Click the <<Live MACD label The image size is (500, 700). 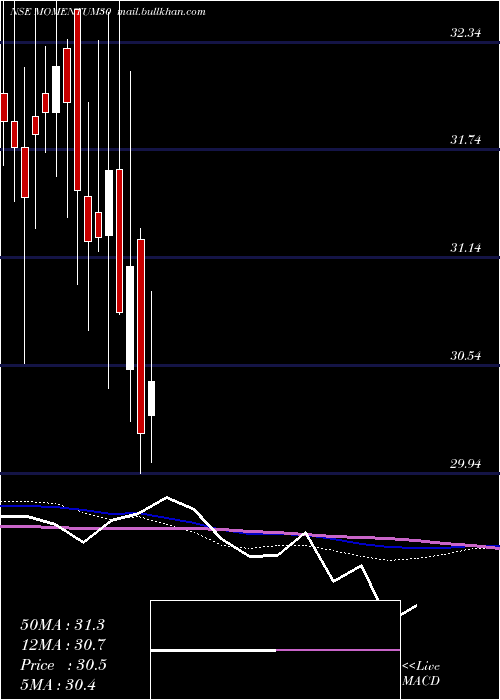click(x=421, y=674)
